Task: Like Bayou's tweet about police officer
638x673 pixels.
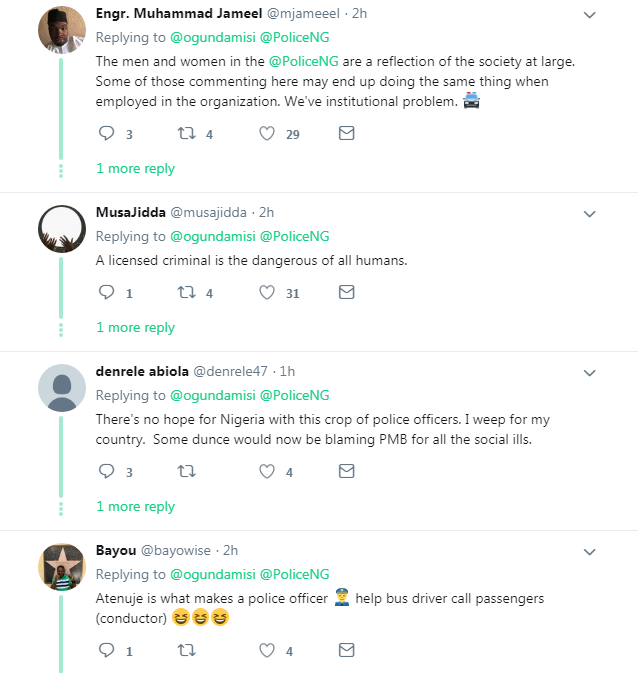Action: [267, 650]
